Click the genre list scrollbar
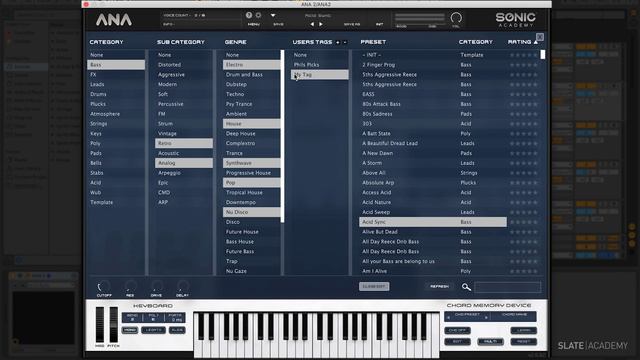The width and height of the screenshot is (640, 360). [282, 136]
